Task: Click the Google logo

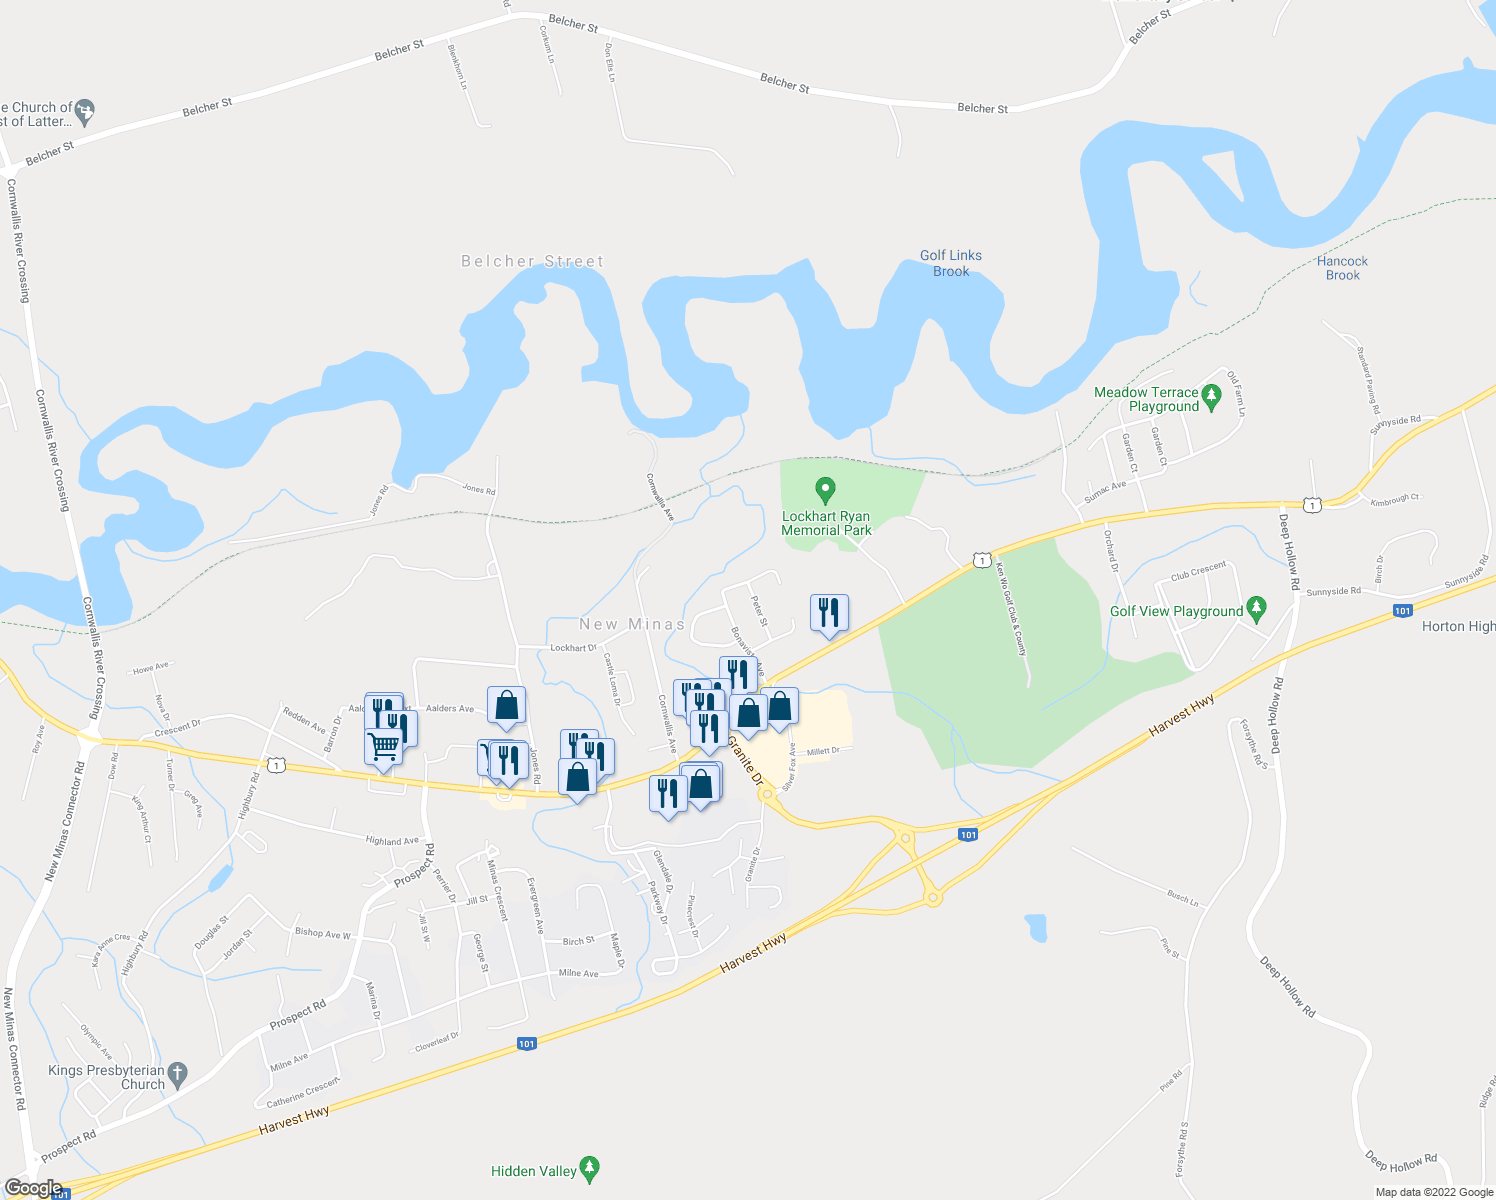Action: tap(33, 1188)
